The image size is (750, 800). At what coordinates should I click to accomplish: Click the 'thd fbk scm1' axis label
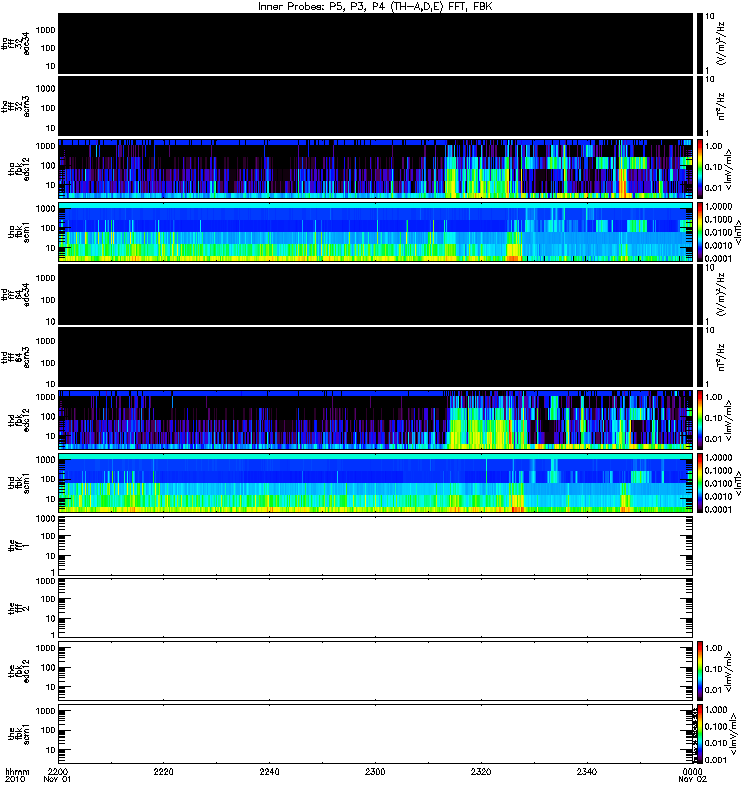pos(19,483)
